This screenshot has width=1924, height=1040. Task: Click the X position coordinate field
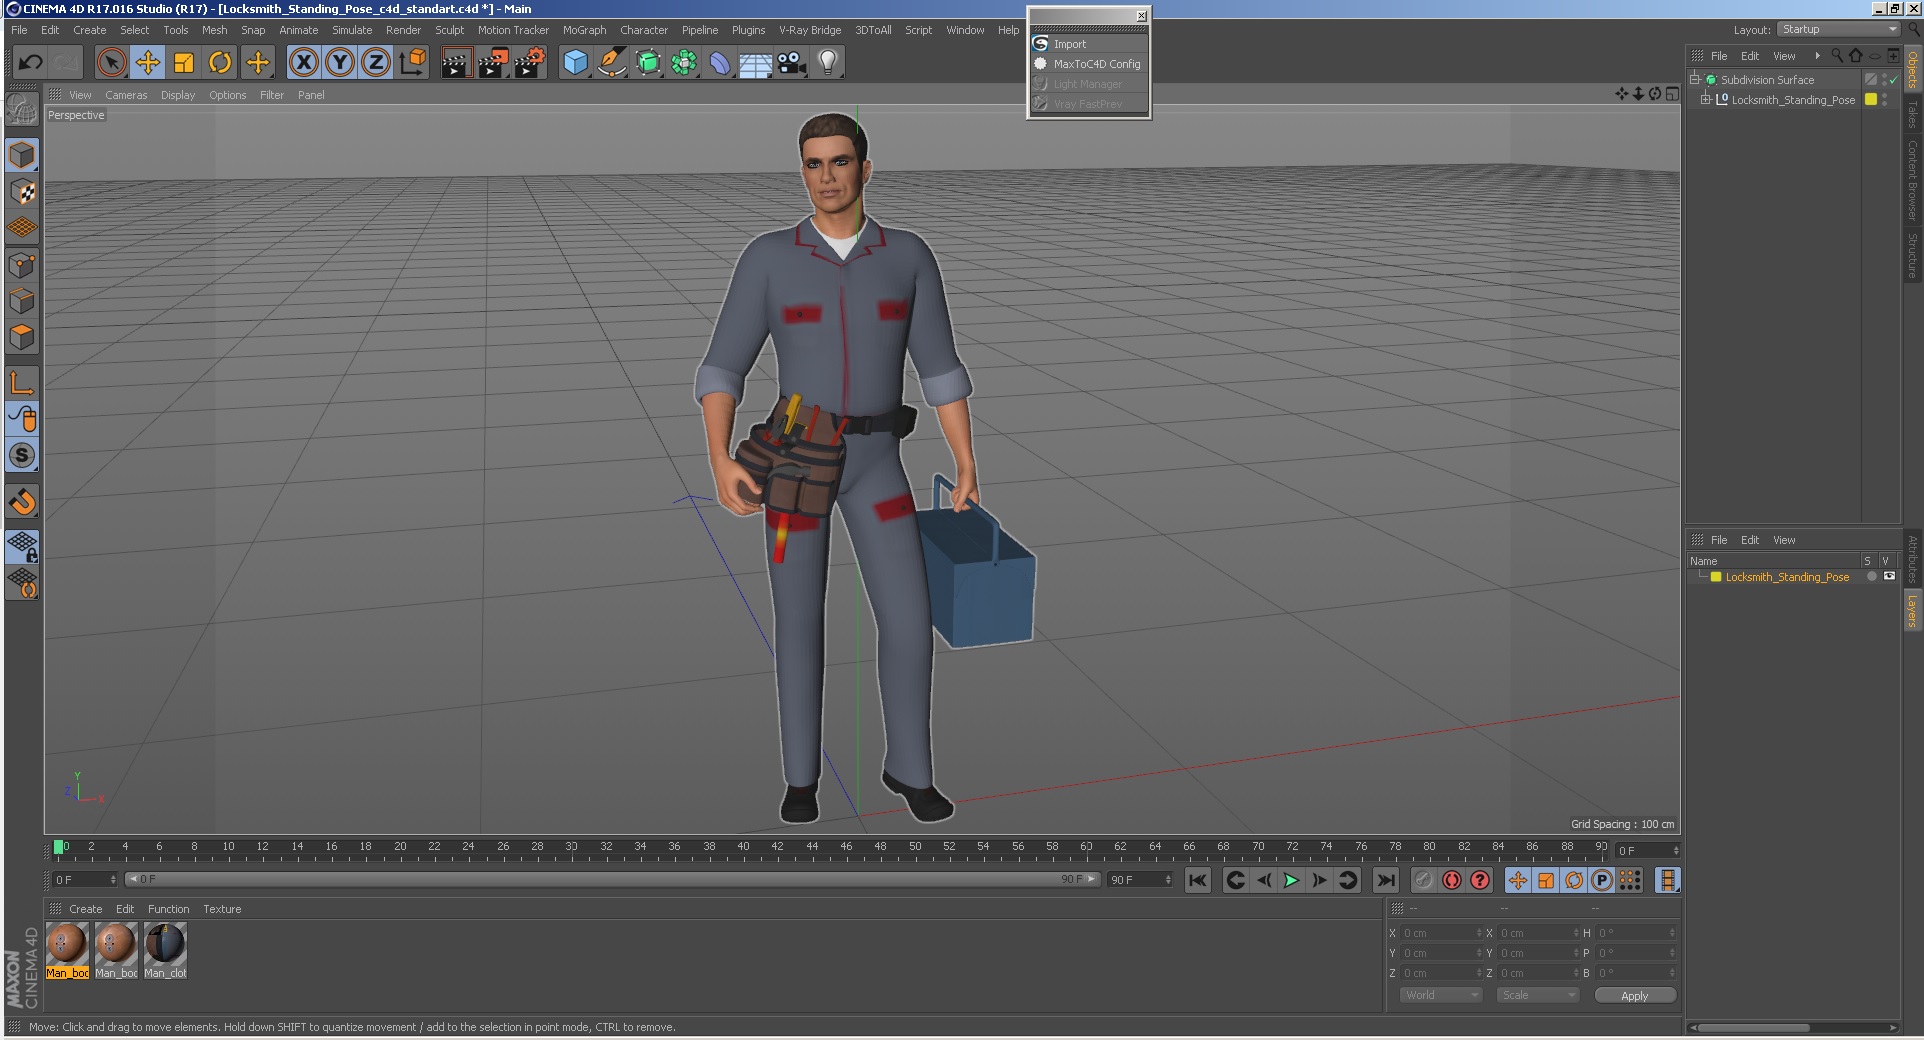1440,933
